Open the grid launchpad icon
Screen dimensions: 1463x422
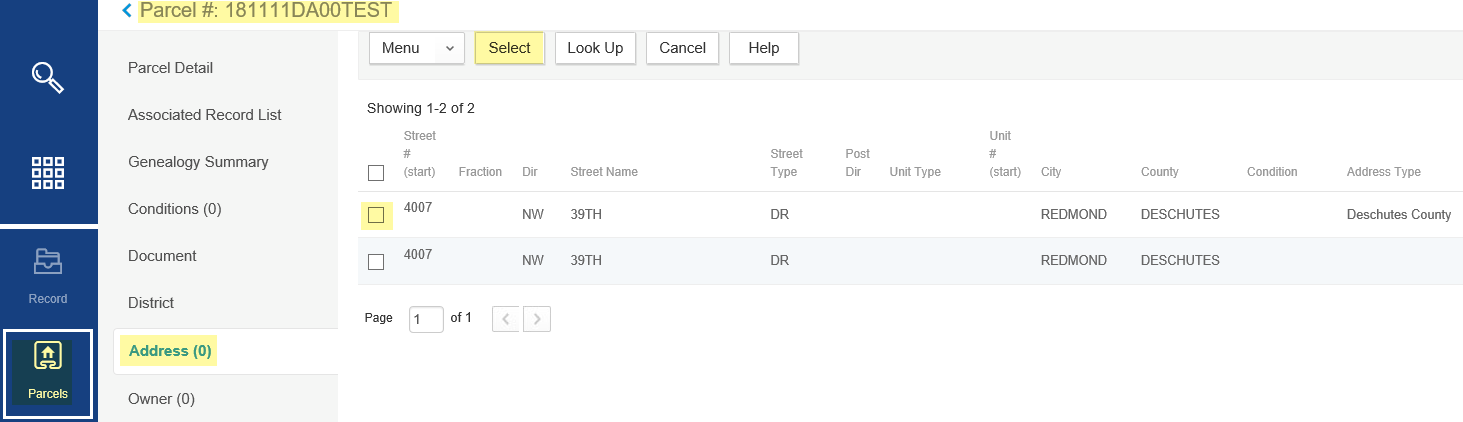point(48,173)
